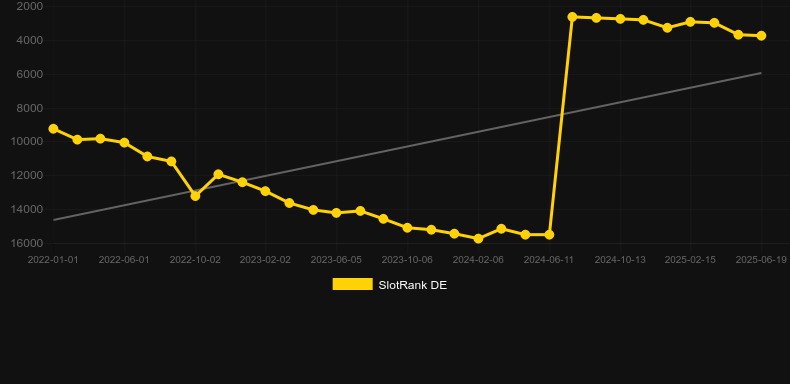790x384 pixels.
Task: Click the 2022-01-01 x-axis date label
Action: click(53, 260)
